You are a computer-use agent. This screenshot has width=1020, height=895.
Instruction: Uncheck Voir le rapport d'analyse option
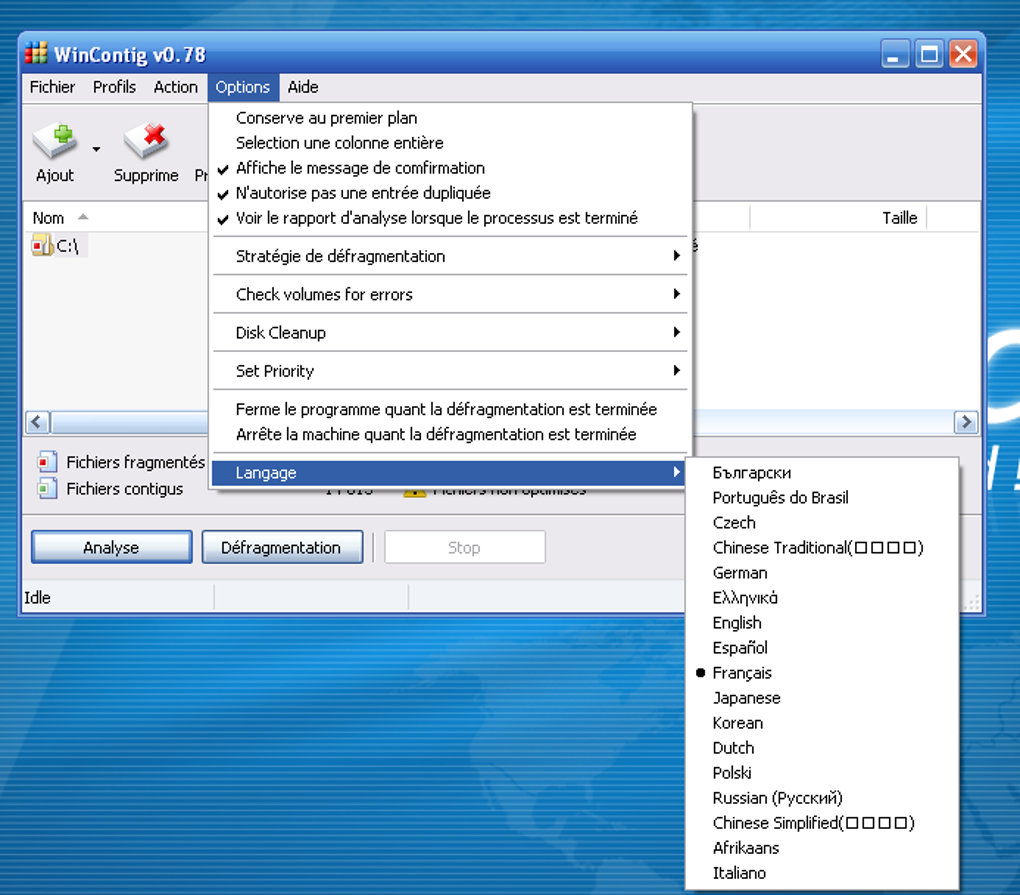(x=450, y=218)
